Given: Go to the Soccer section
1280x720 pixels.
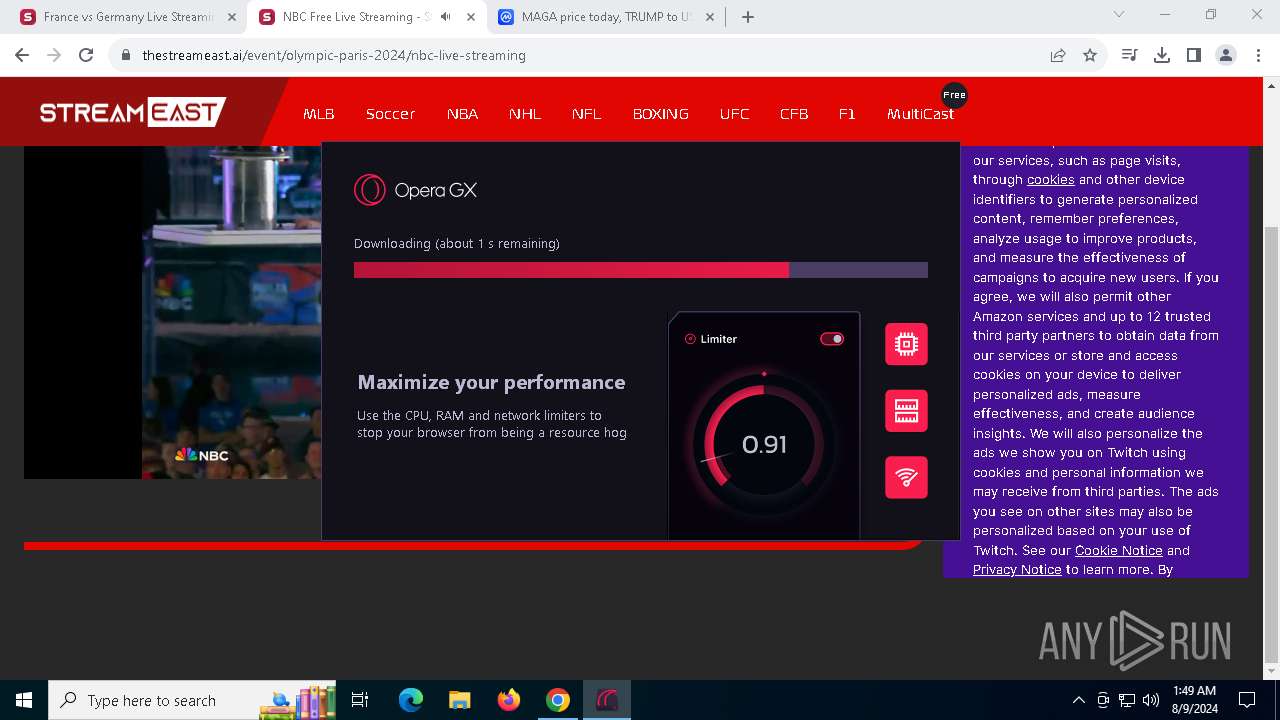Looking at the screenshot, I should [x=390, y=114].
